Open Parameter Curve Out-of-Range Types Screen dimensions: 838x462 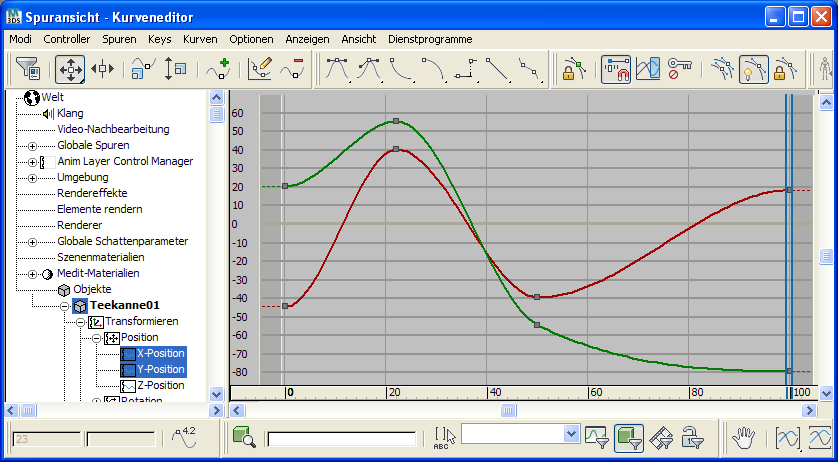pos(648,69)
